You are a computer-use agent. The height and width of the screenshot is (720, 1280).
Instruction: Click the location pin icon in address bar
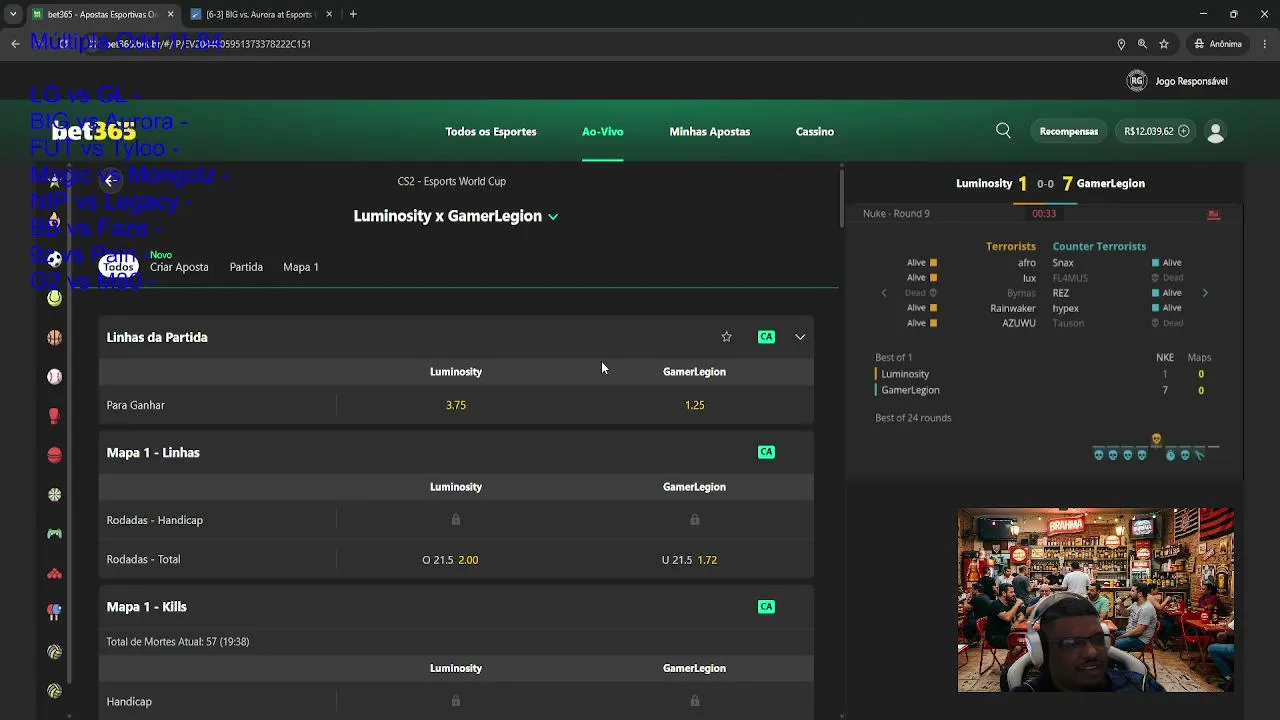point(1121,44)
